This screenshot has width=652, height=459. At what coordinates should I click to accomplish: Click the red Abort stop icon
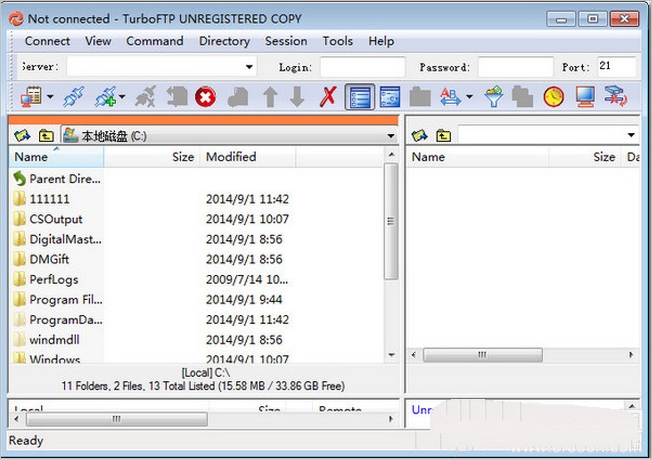click(x=205, y=97)
